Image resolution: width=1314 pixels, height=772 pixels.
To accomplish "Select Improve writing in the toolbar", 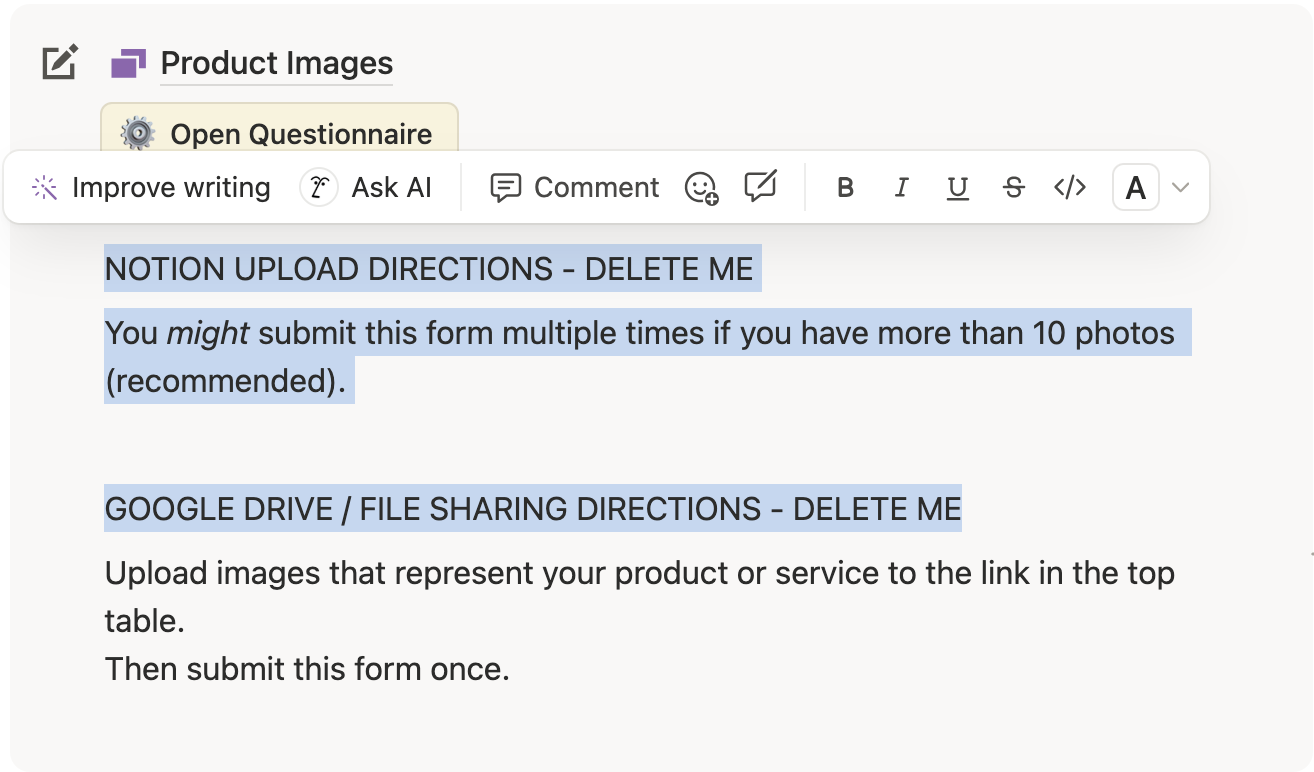I will point(151,188).
